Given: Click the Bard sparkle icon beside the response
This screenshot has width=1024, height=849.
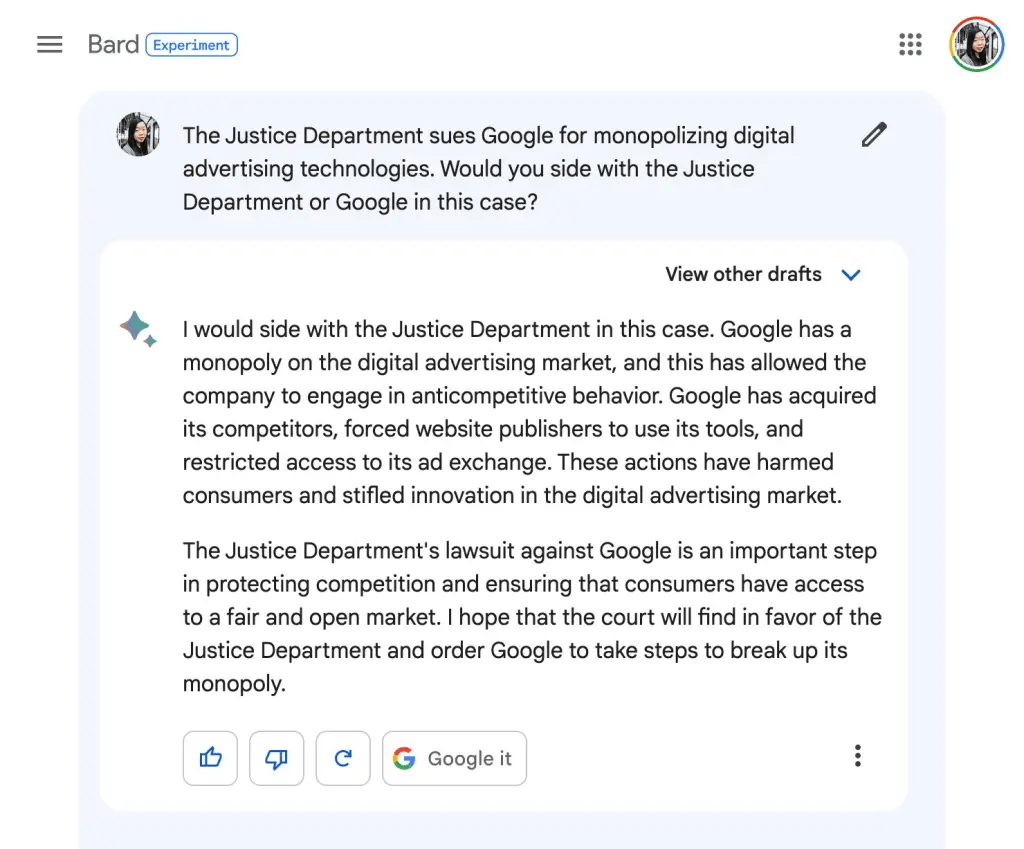Looking at the screenshot, I should pos(137,329).
